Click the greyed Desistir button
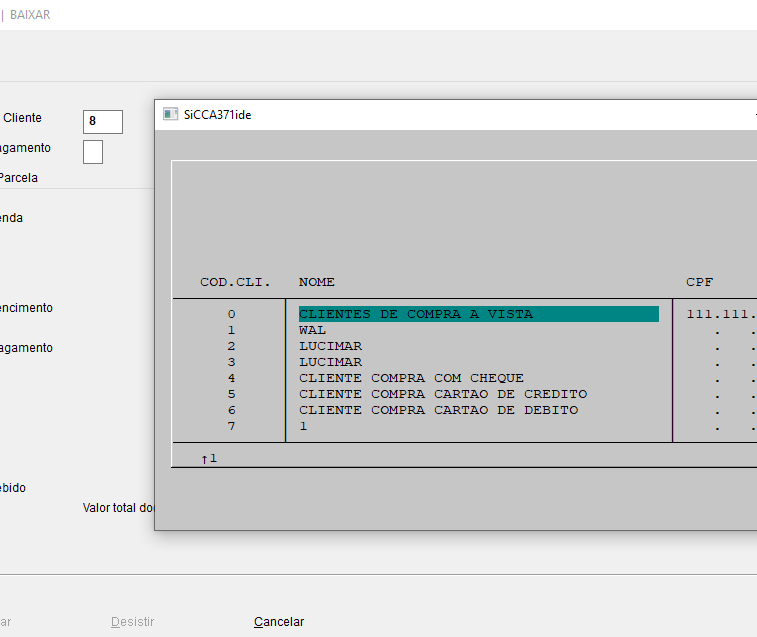 pyautogui.click(x=132, y=622)
